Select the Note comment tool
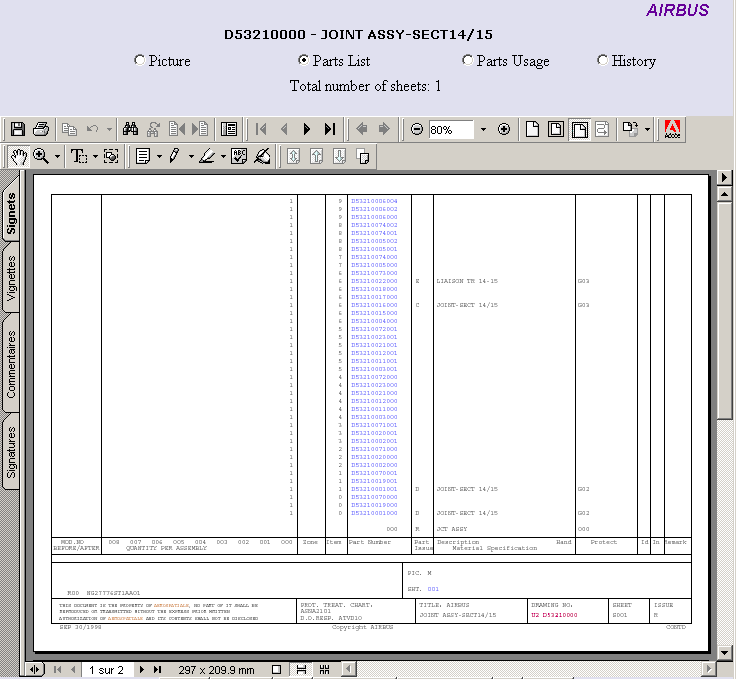Viewport: 736px width, 679px height. click(x=142, y=156)
